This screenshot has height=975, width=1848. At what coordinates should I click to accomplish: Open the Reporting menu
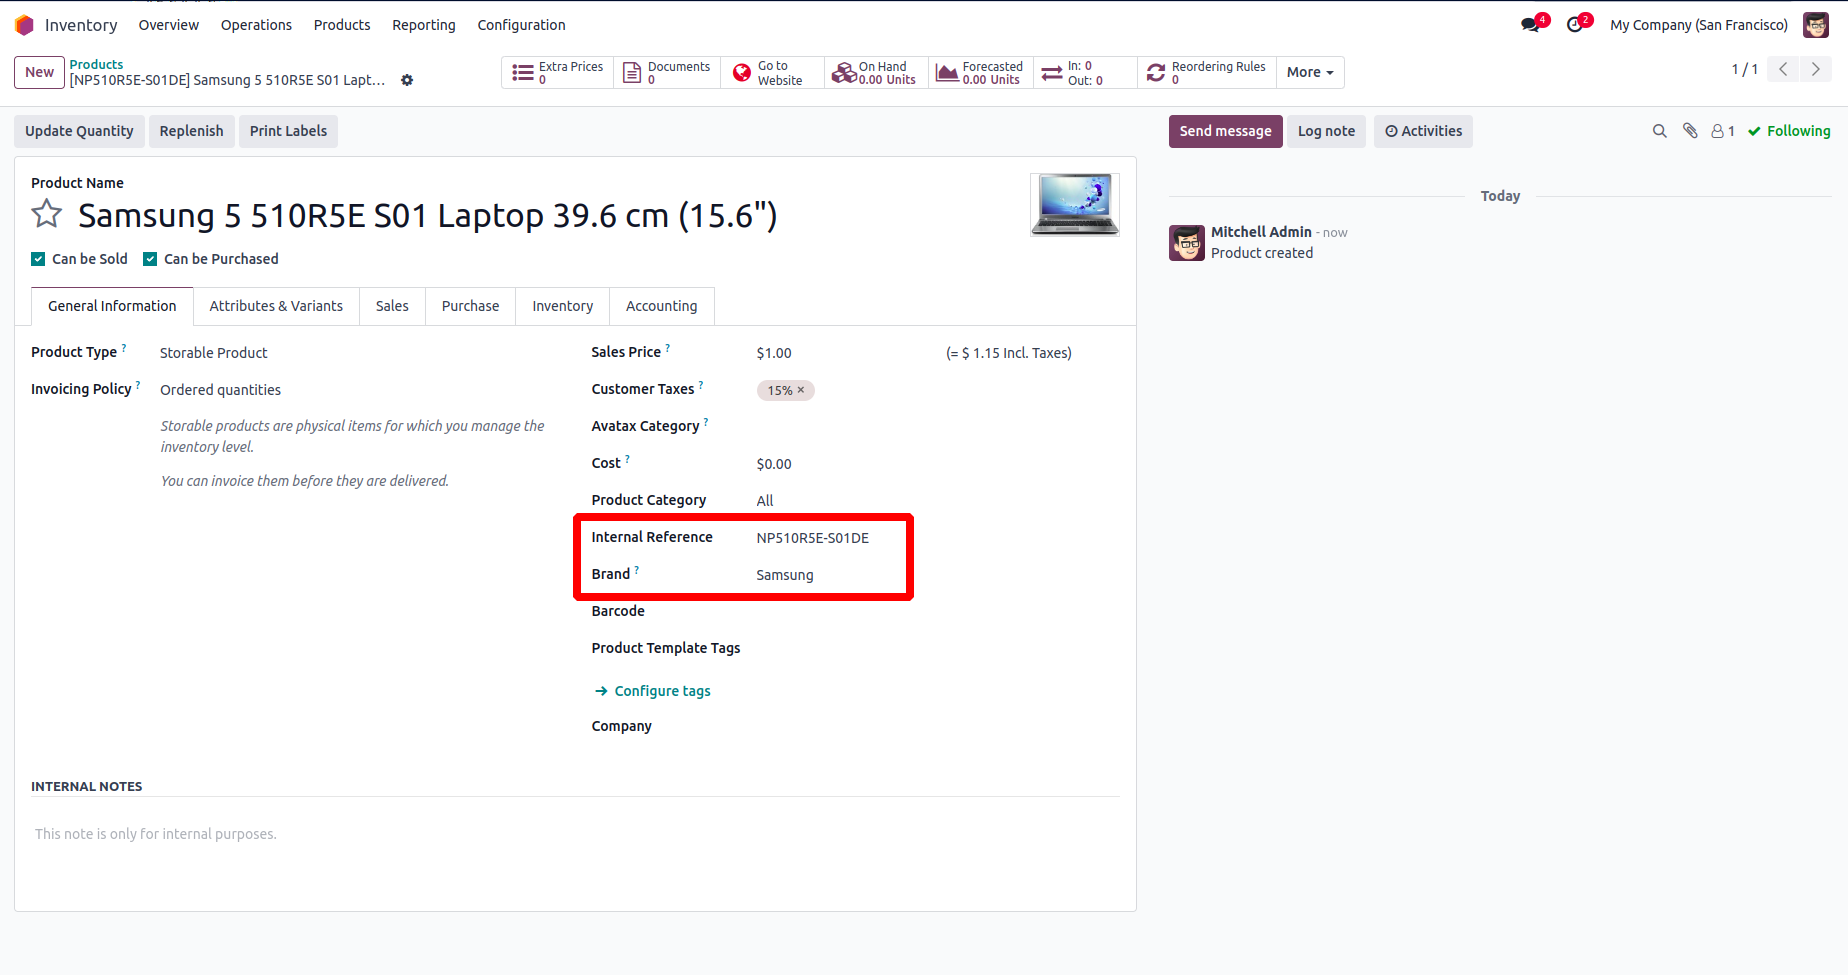424,25
